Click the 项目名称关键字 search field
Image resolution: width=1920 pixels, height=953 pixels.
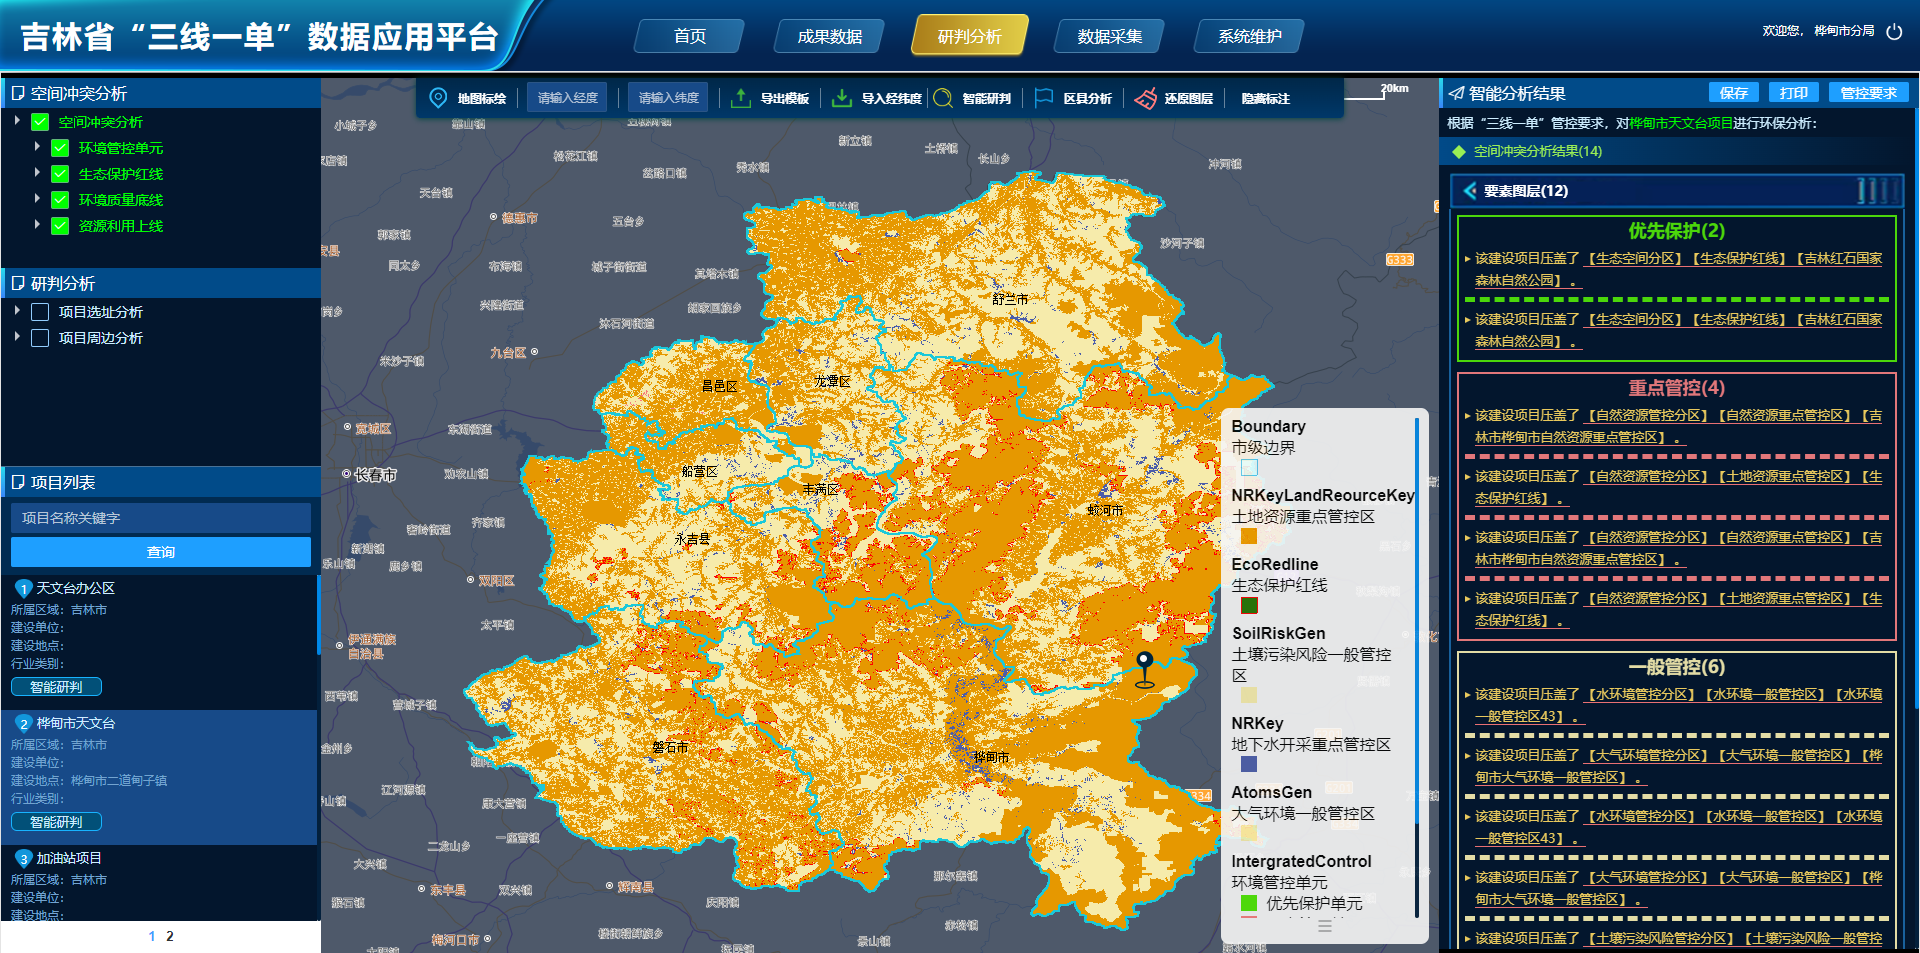coord(161,518)
